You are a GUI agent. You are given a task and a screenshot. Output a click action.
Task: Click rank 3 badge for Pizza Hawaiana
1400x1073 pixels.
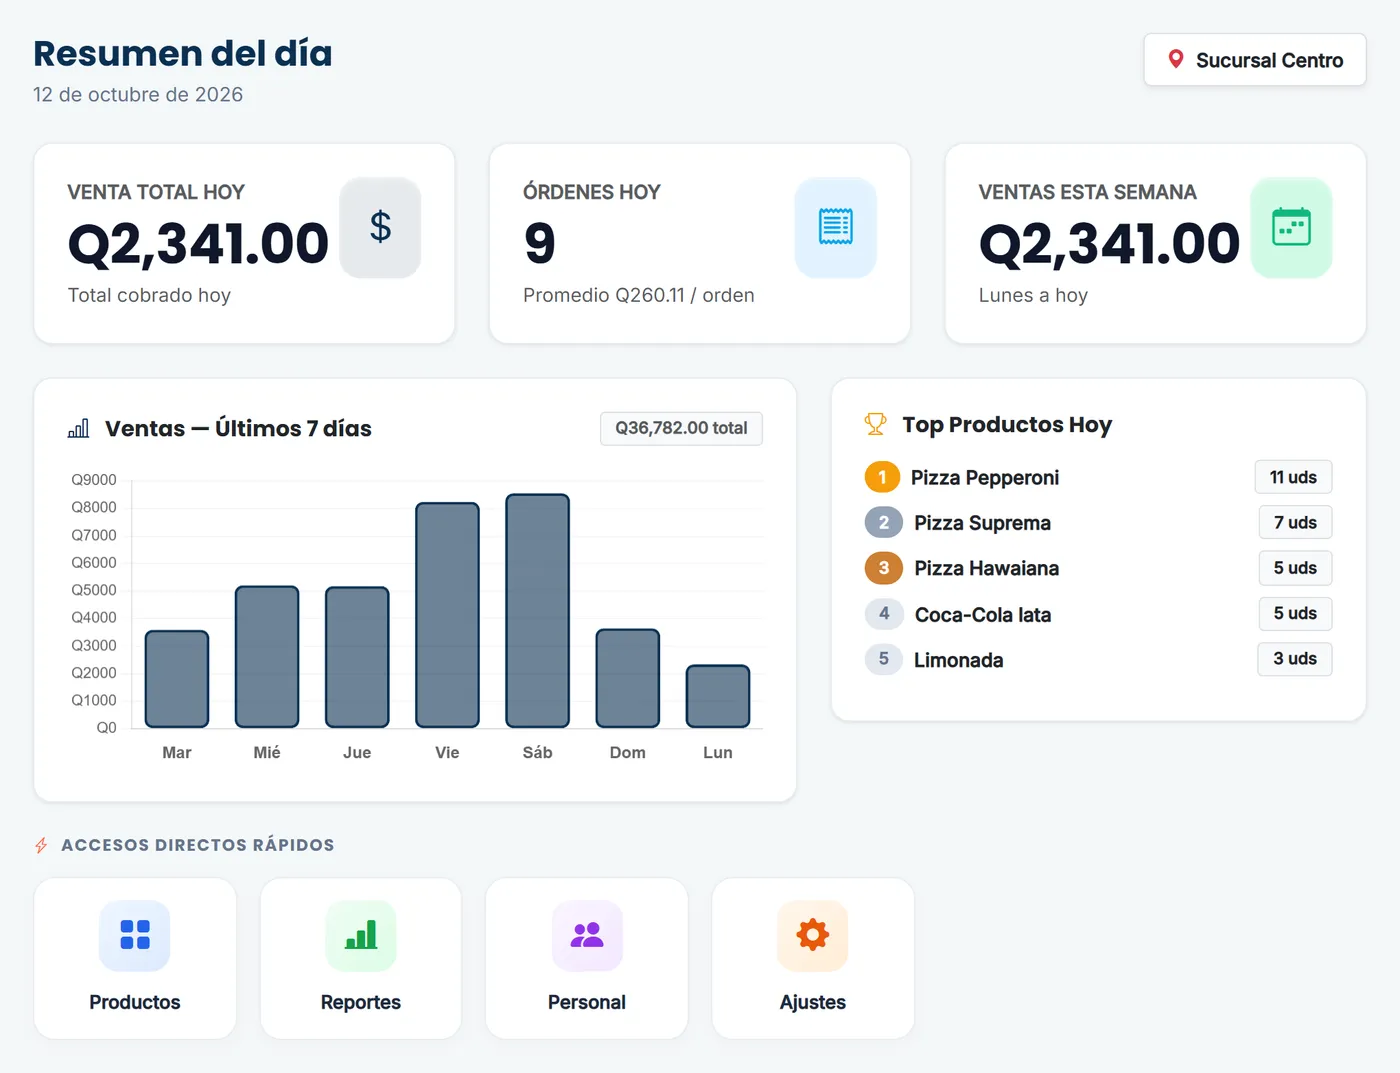coord(884,568)
